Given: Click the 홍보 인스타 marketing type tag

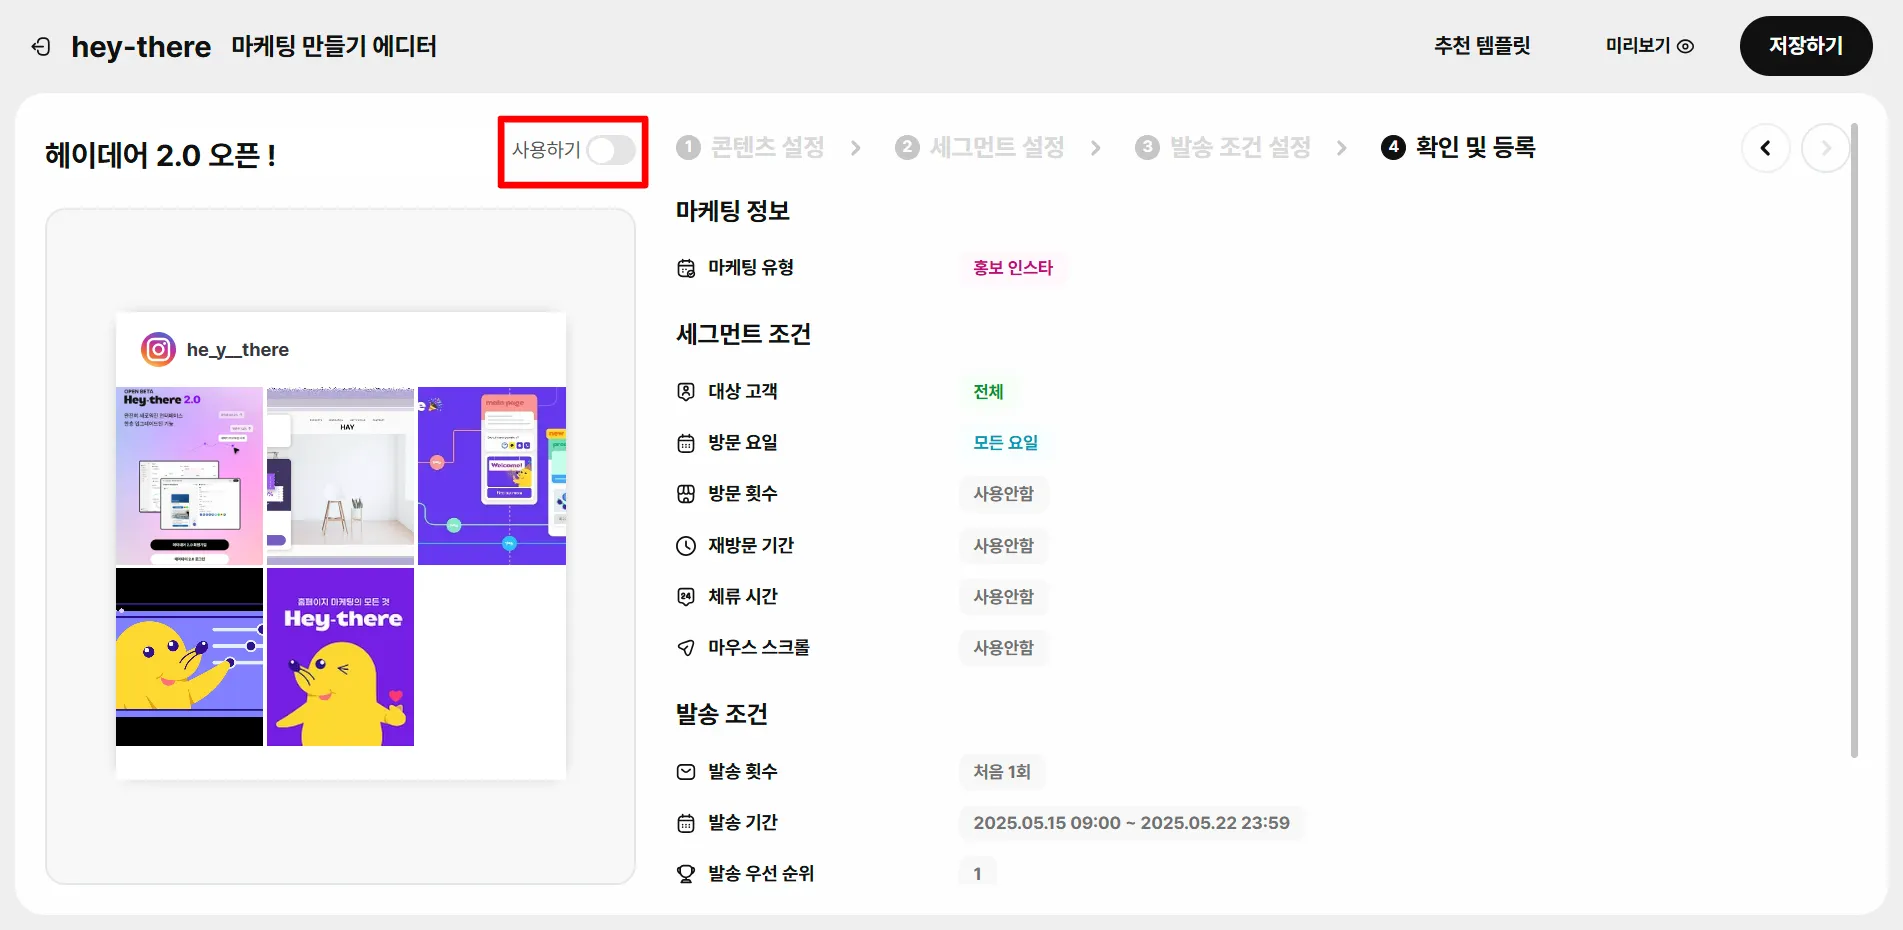Looking at the screenshot, I should pyautogui.click(x=1013, y=268).
